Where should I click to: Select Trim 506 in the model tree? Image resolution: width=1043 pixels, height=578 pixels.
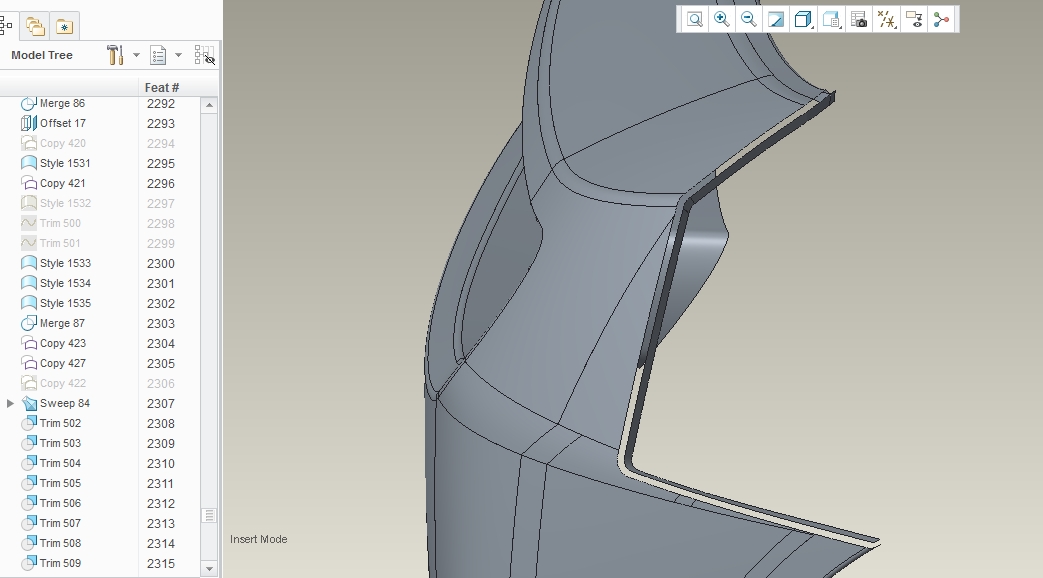(60, 503)
